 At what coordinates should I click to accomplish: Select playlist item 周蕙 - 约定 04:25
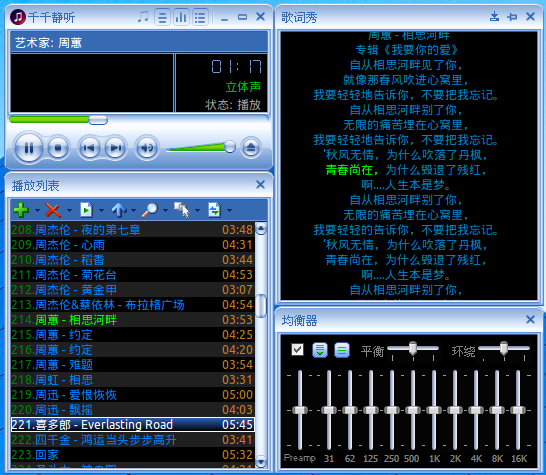click(133, 335)
